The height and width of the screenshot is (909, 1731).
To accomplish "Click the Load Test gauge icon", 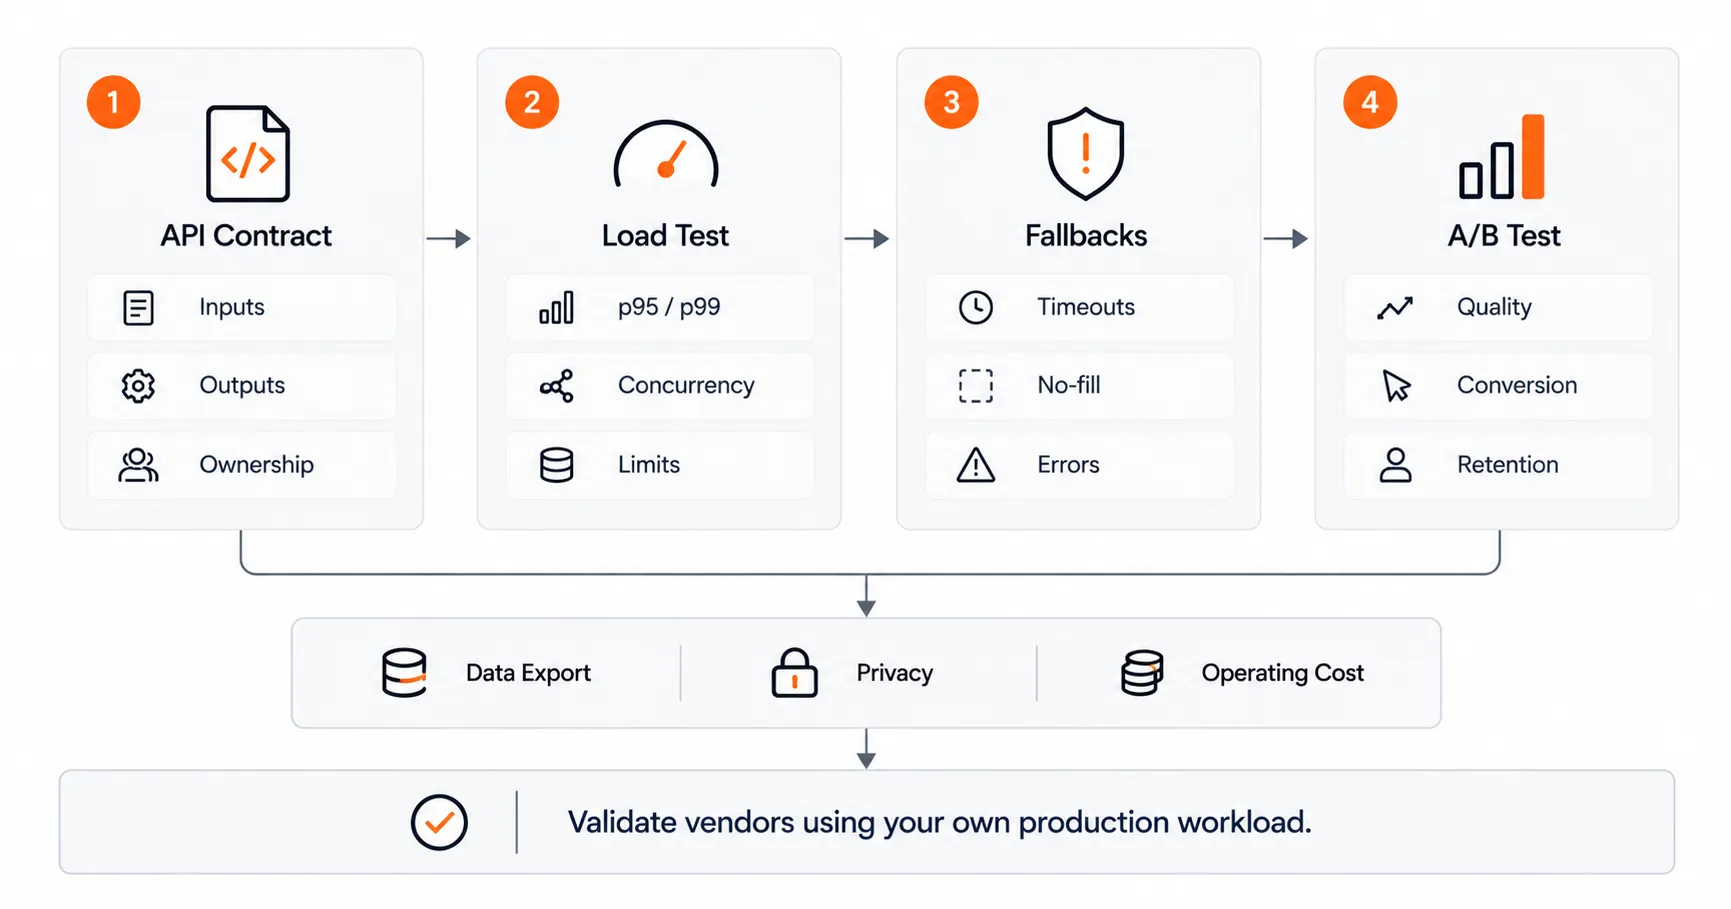I will 666,155.
